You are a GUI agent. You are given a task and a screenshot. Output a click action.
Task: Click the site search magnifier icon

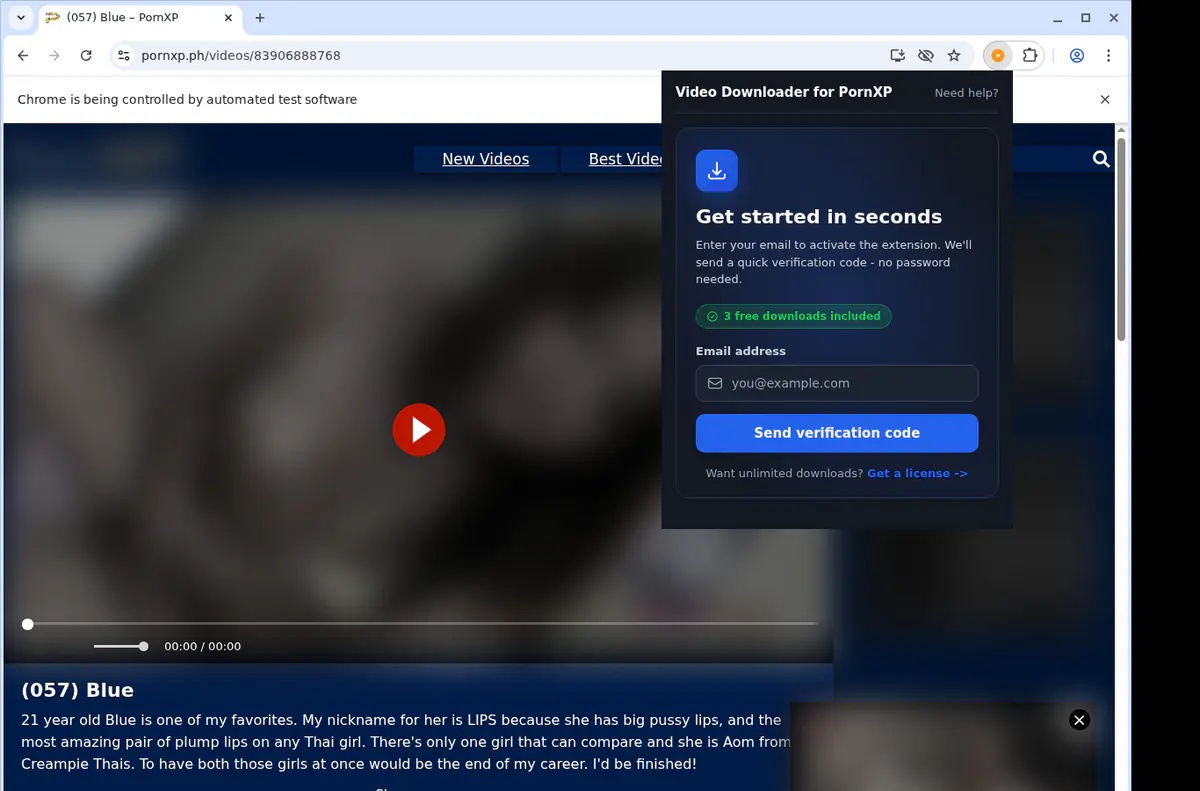[1101, 159]
